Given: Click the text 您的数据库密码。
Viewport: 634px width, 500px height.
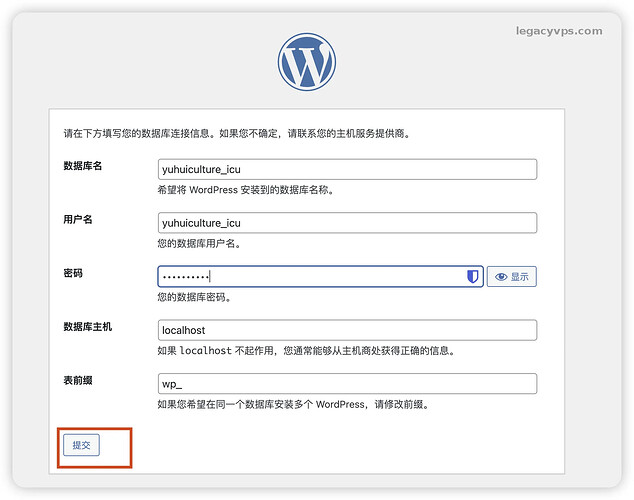Looking at the screenshot, I should click(x=194, y=297).
